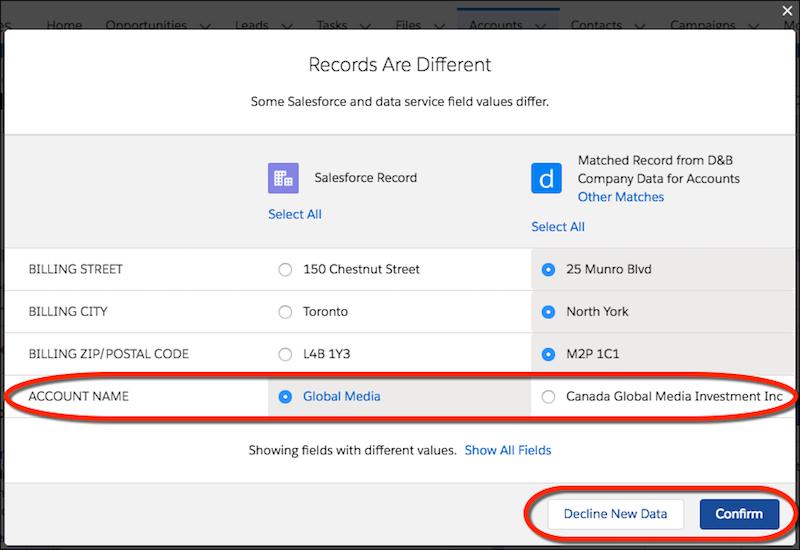Viewport: 800px width, 550px height.
Task: Close the dialog with the X icon
Action: pos(787,11)
